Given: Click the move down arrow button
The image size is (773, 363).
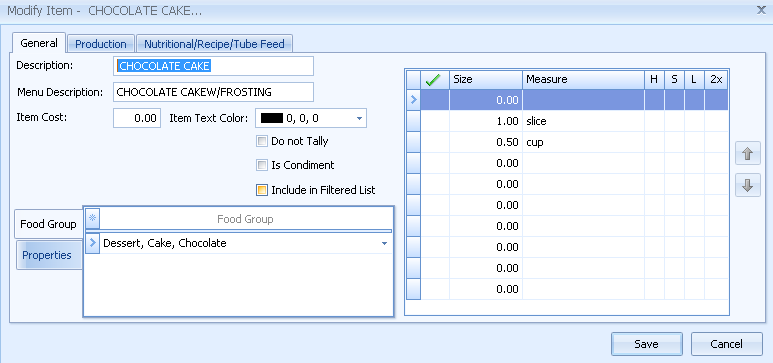Looking at the screenshot, I should (x=747, y=185).
